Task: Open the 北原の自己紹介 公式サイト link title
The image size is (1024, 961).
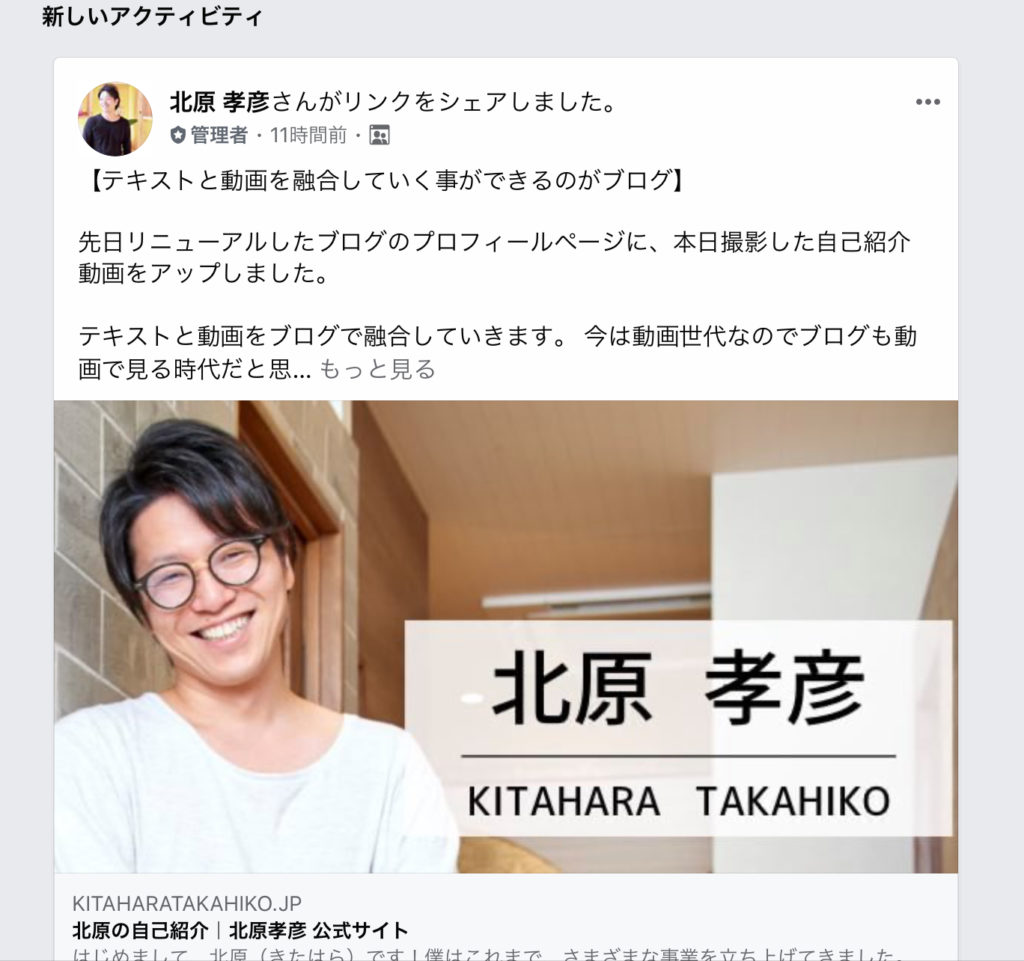Action: pos(240,930)
